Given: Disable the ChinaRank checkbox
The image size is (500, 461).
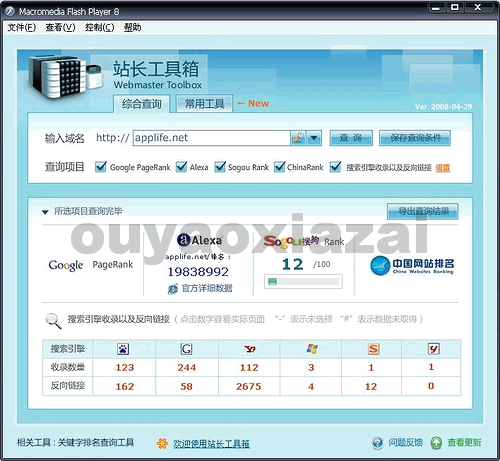Looking at the screenshot, I should pyautogui.click(x=279, y=167).
